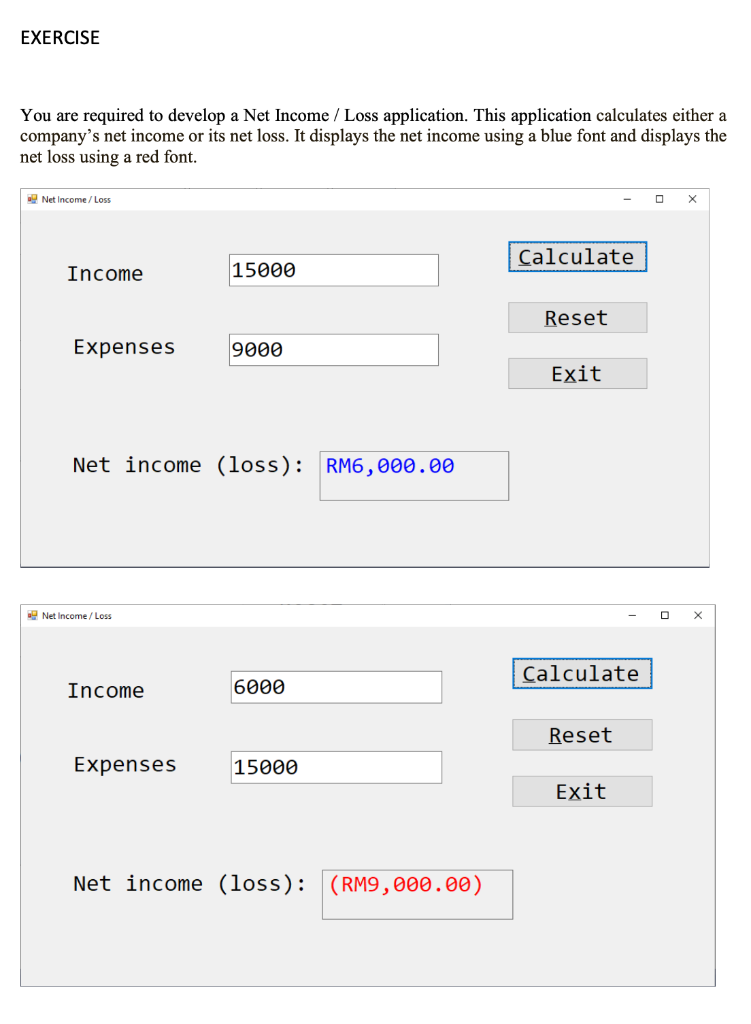Click the Expenses label beside the 15000 field
The height and width of the screenshot is (1024, 751).
125,764
